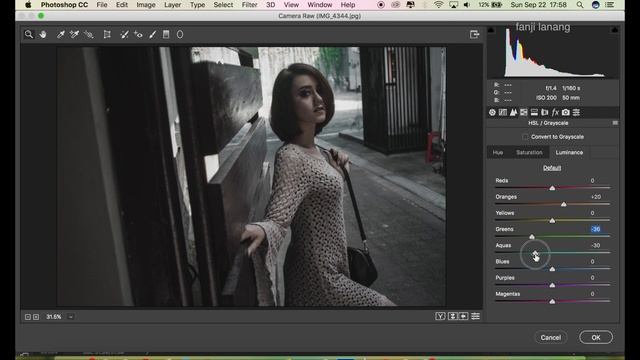640x360 pixels.
Task: Open the HSL panel flyout menu
Action: coord(615,123)
